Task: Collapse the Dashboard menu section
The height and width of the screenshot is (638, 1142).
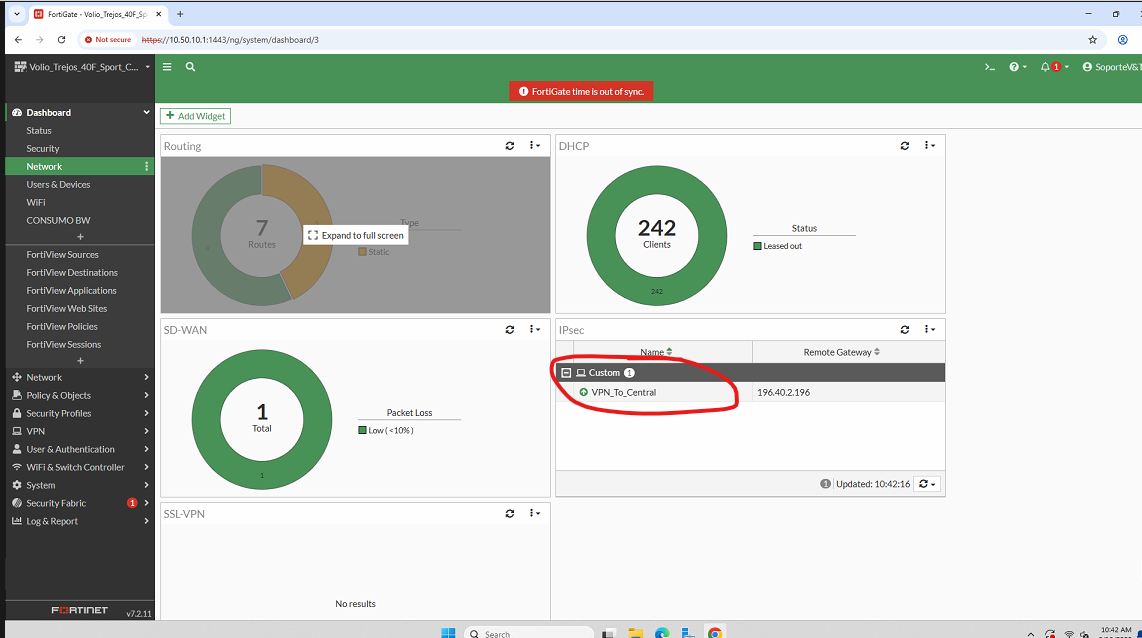Action: click(146, 113)
